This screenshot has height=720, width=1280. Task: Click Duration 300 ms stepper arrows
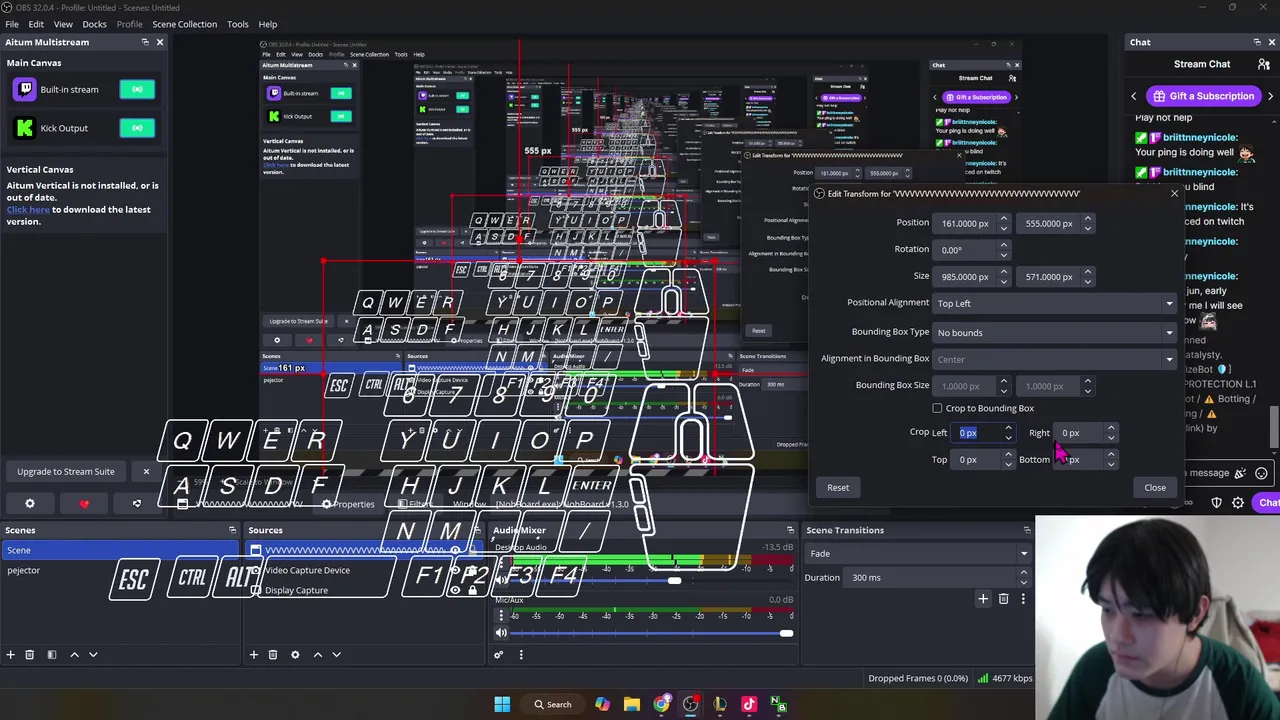pyautogui.click(x=1023, y=577)
